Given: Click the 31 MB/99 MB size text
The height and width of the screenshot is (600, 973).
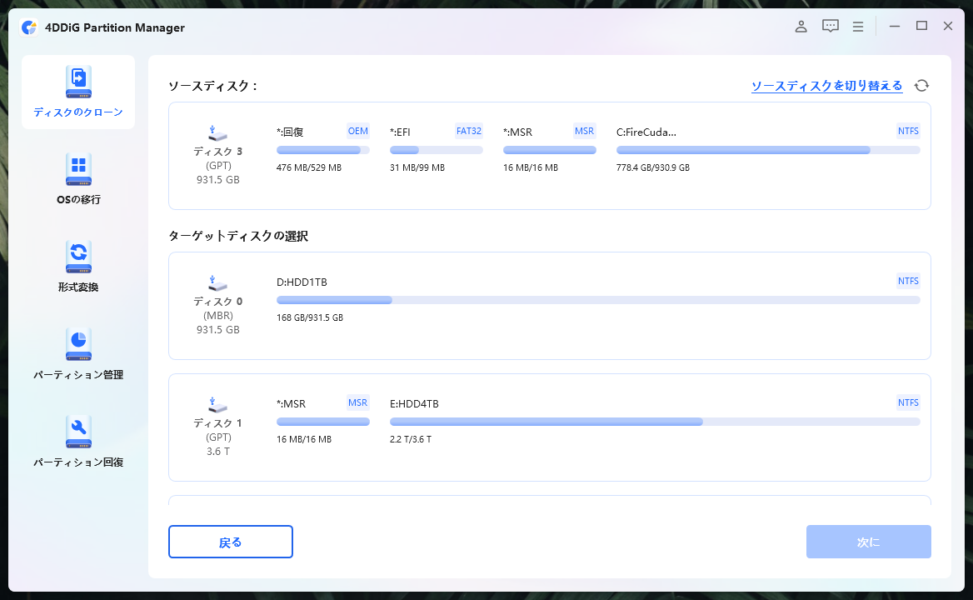Looking at the screenshot, I should click(417, 168).
